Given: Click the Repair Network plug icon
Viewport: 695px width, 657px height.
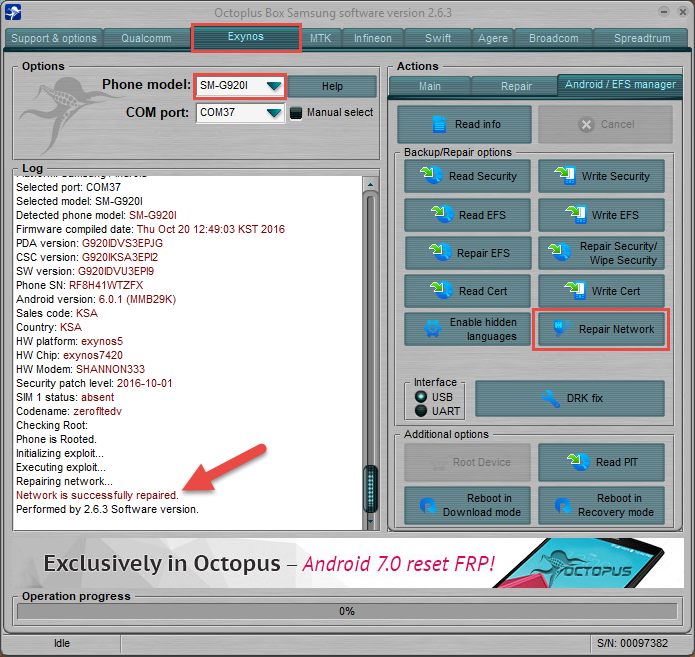Looking at the screenshot, I should click(x=562, y=328).
